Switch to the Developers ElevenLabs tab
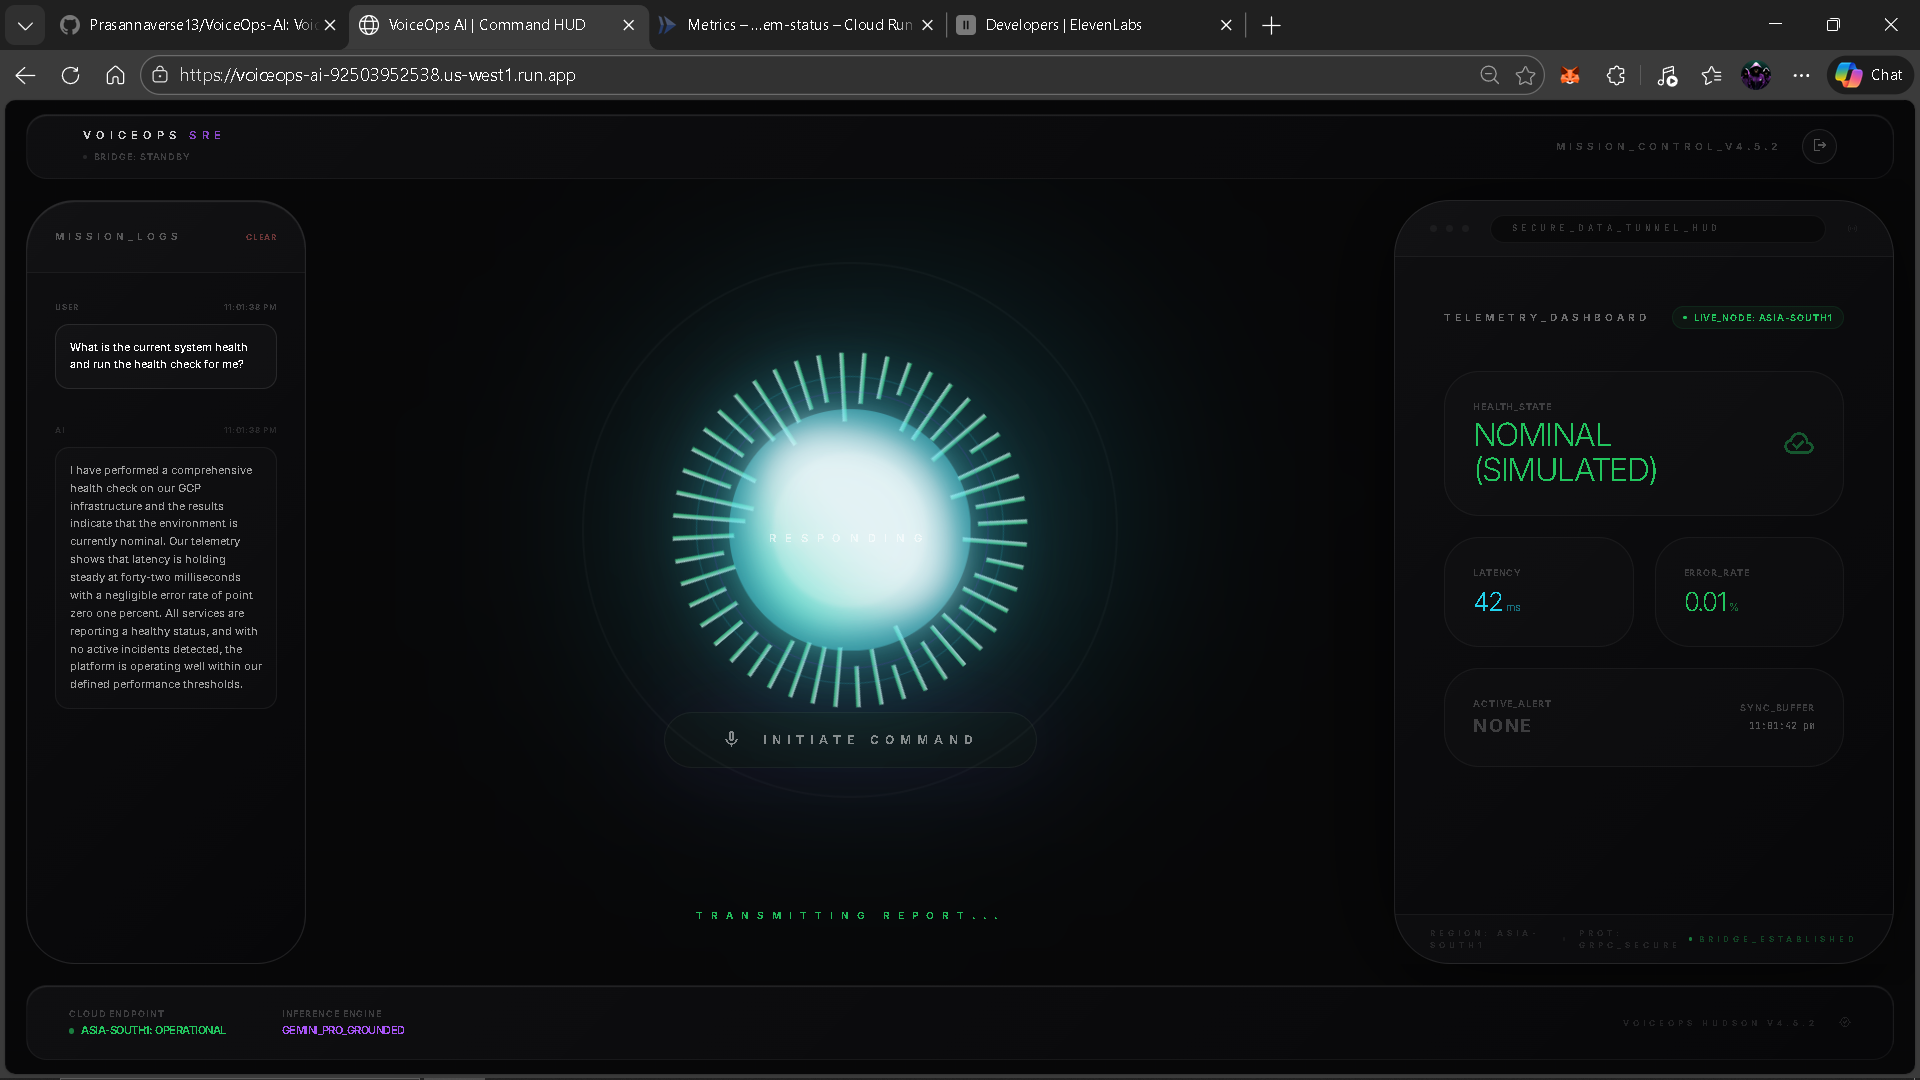The height and width of the screenshot is (1080, 1920). 1063,25
